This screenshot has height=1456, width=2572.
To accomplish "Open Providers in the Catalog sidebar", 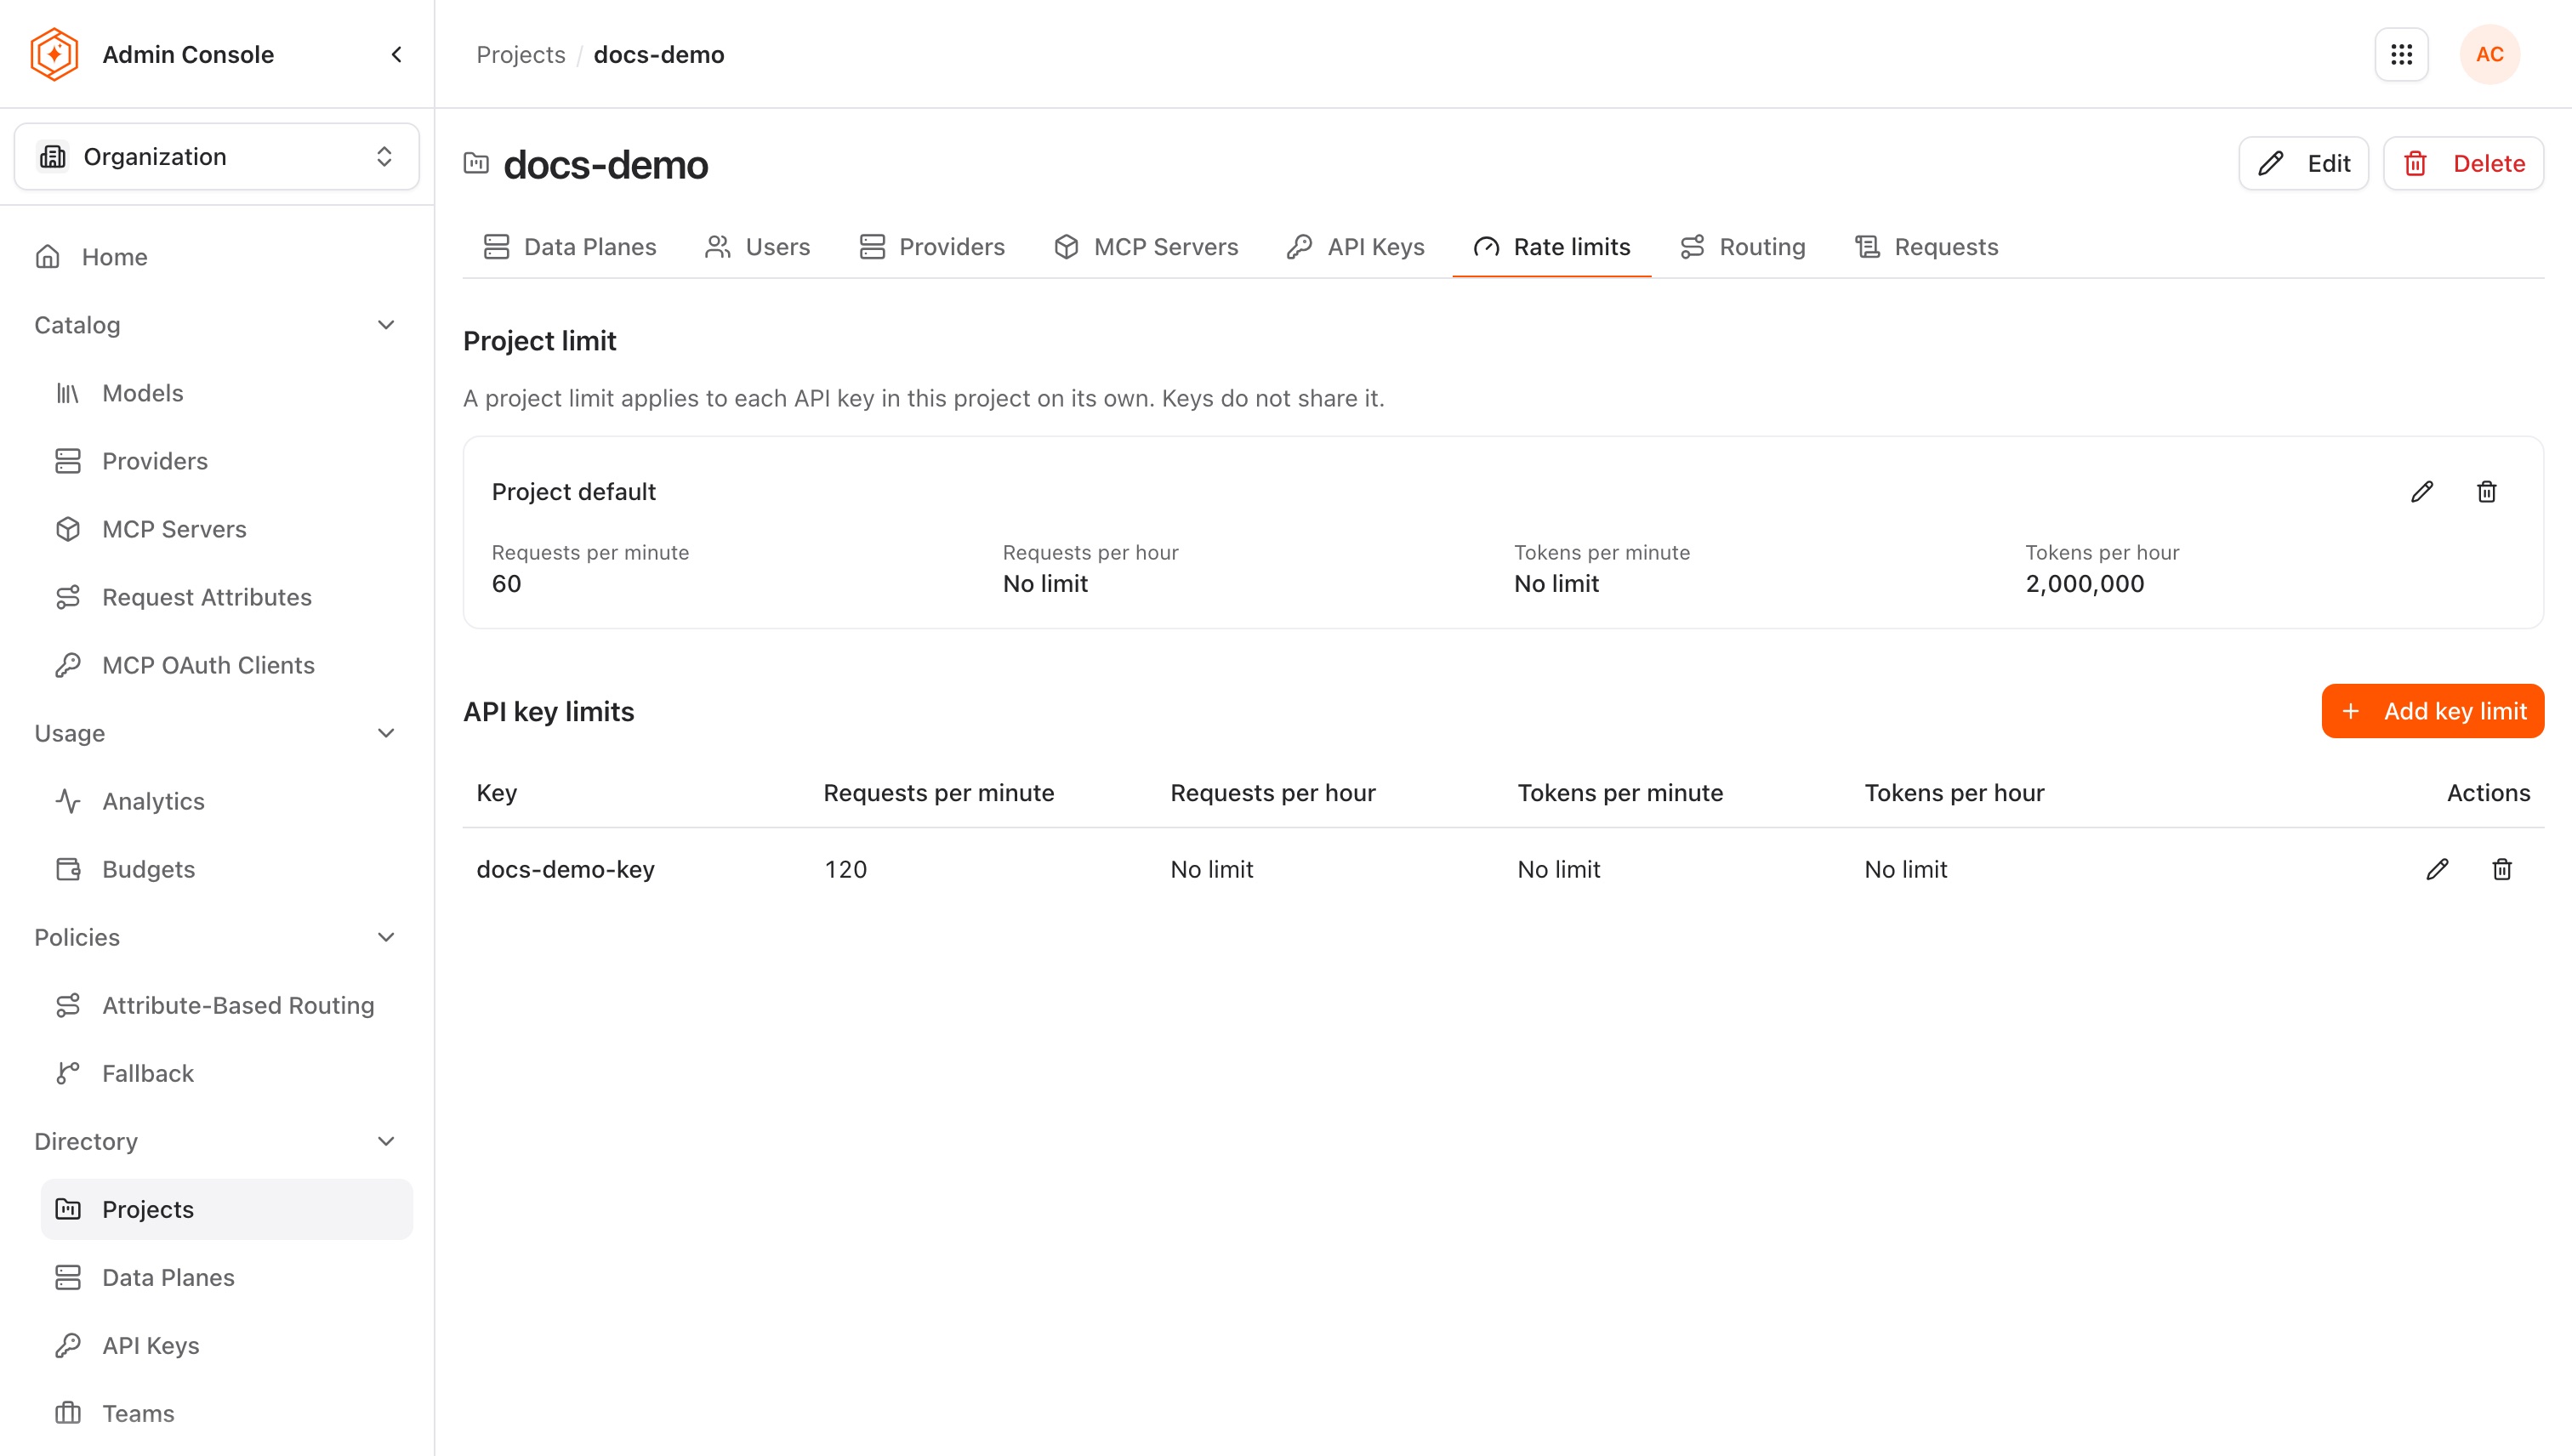I will 226,461.
